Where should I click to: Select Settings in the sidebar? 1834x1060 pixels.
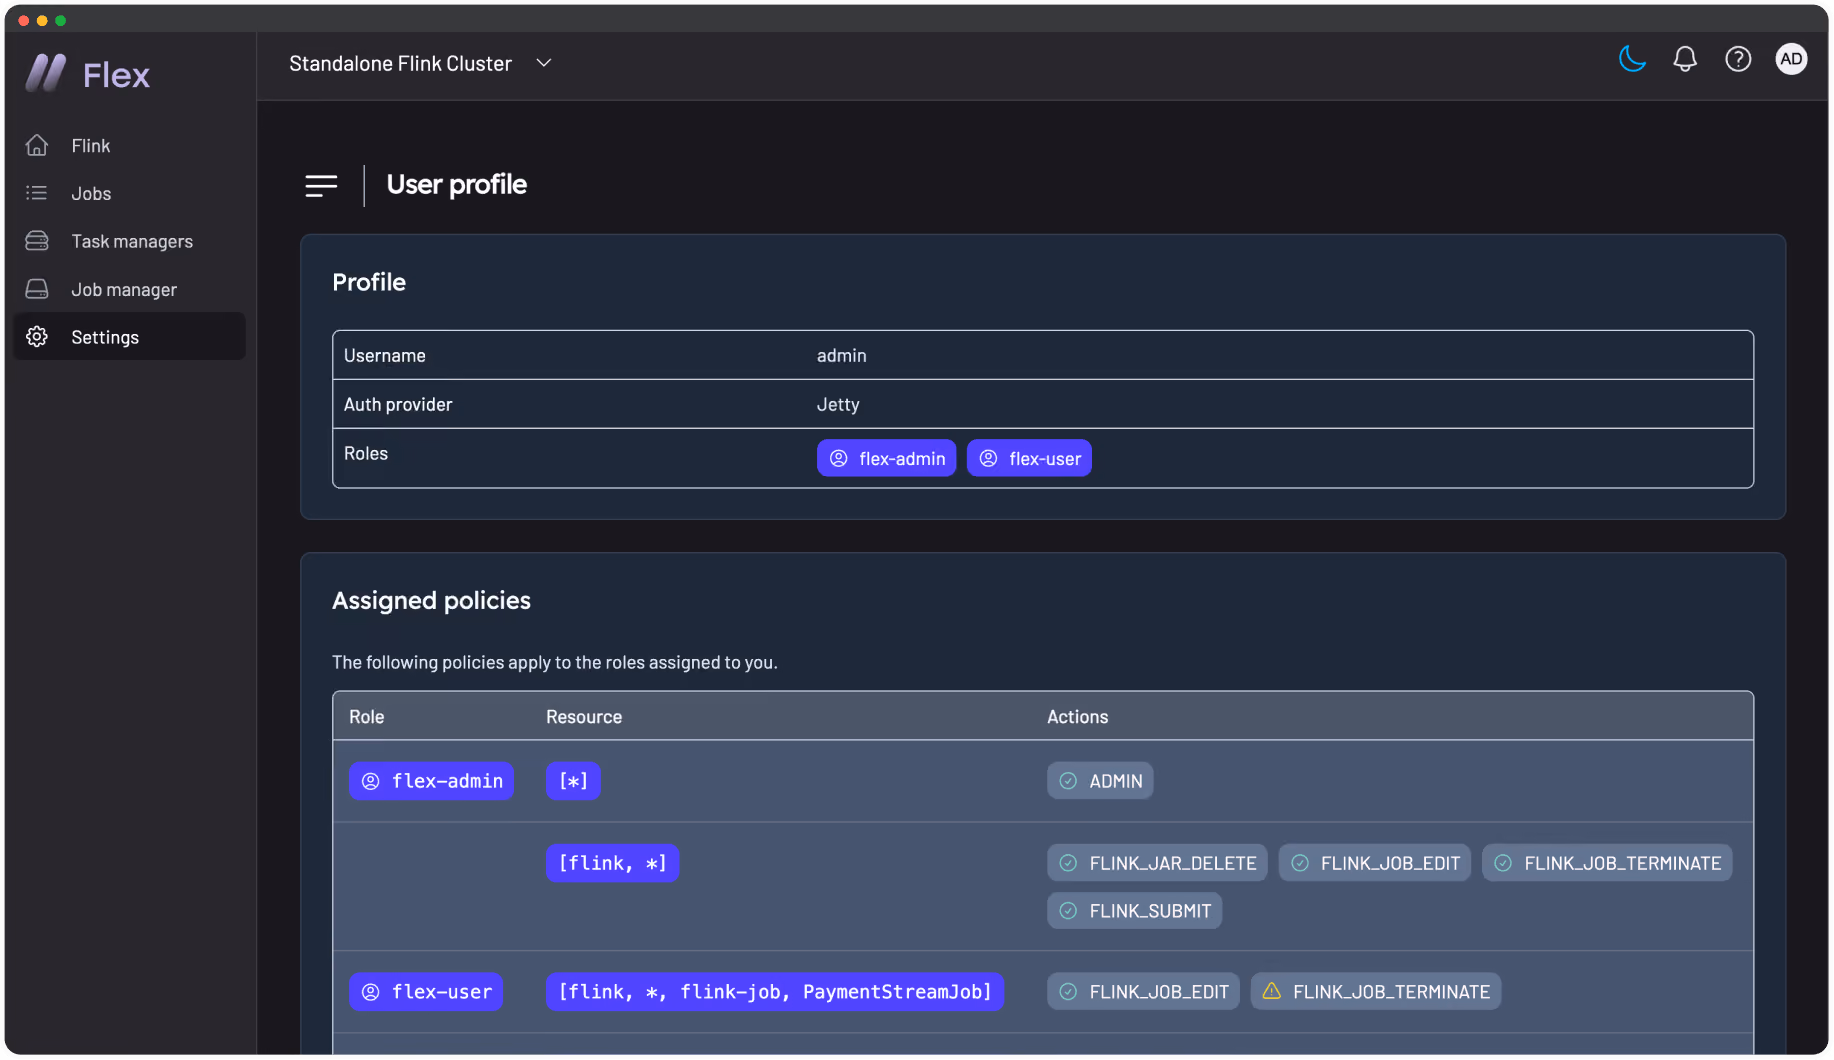click(129, 337)
